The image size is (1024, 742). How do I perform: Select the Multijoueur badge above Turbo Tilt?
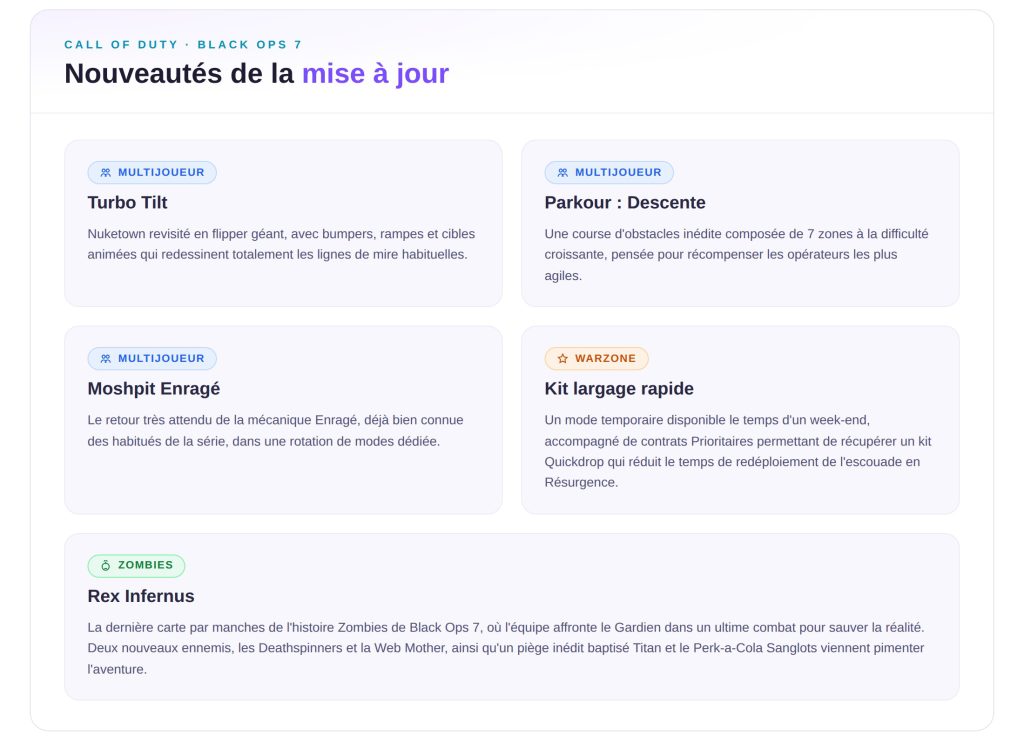click(x=152, y=172)
